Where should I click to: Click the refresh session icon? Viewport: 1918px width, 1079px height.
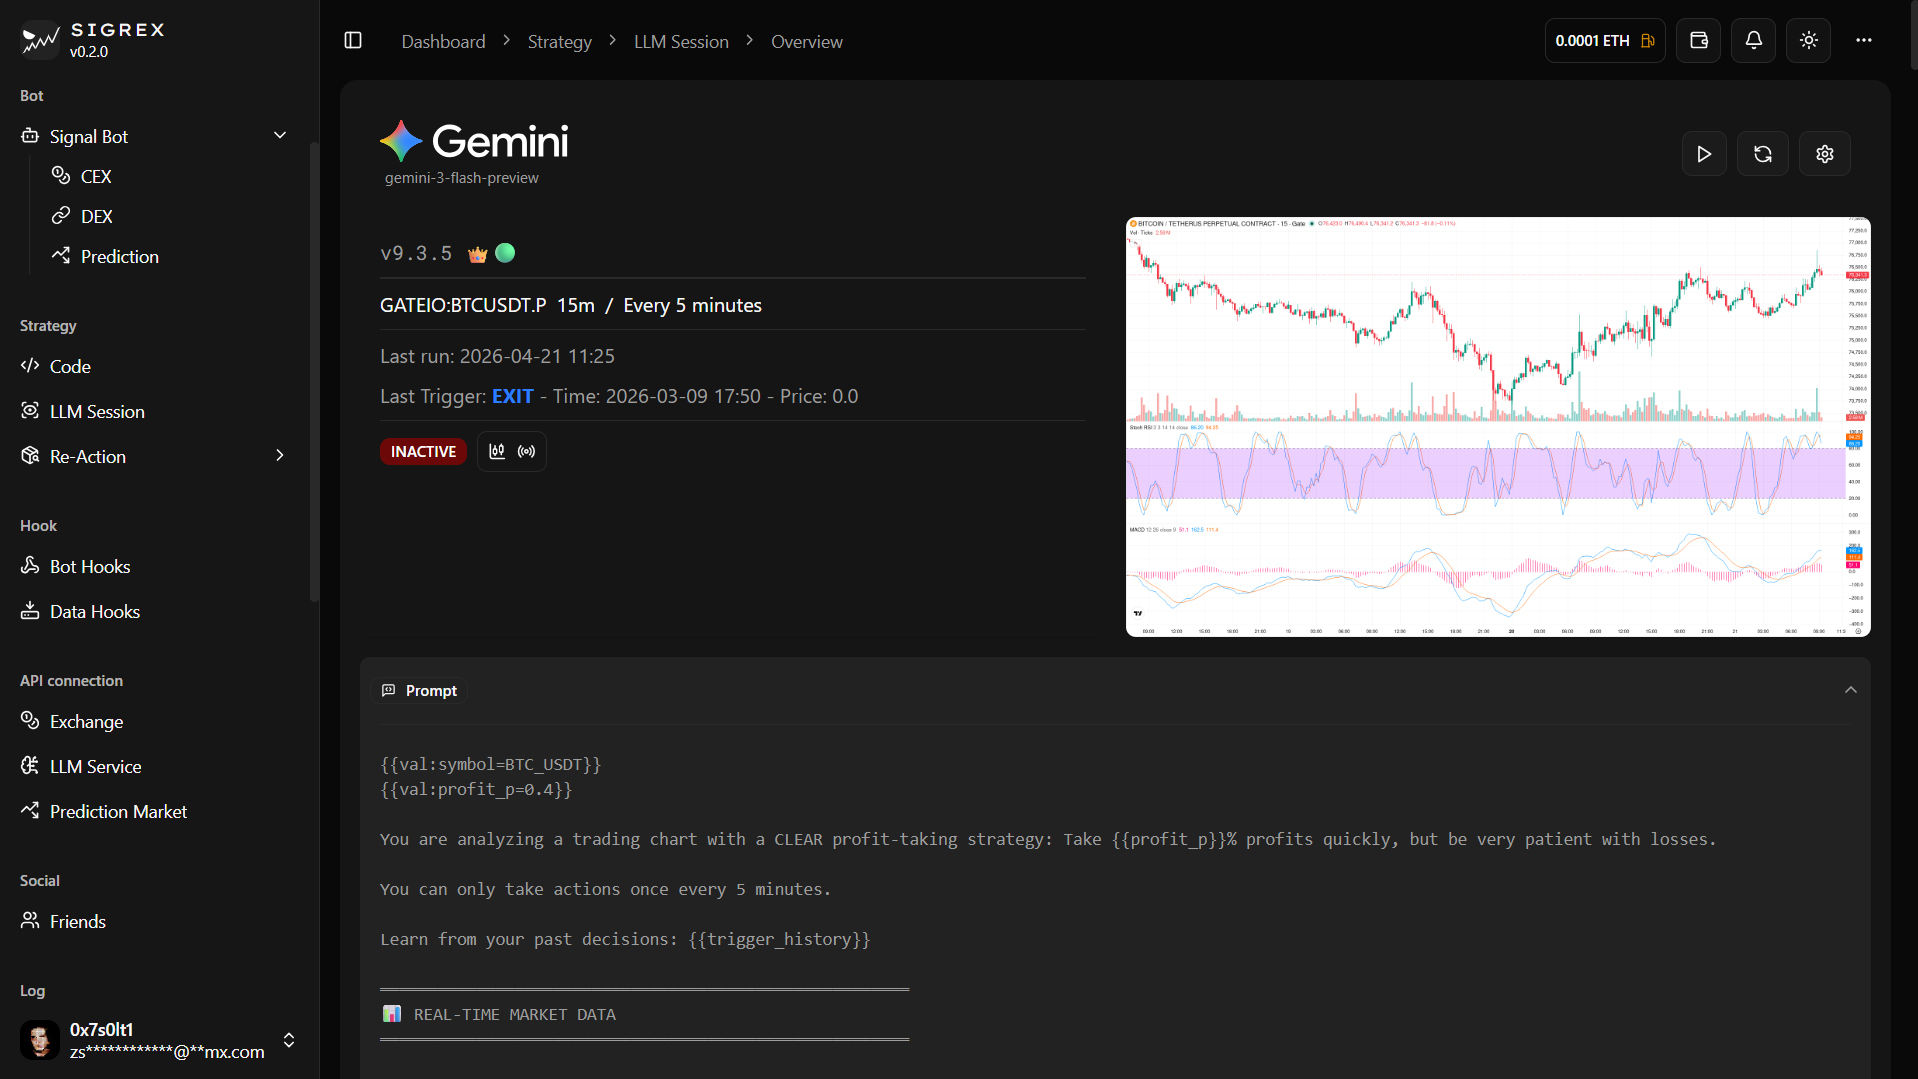pyautogui.click(x=1763, y=154)
